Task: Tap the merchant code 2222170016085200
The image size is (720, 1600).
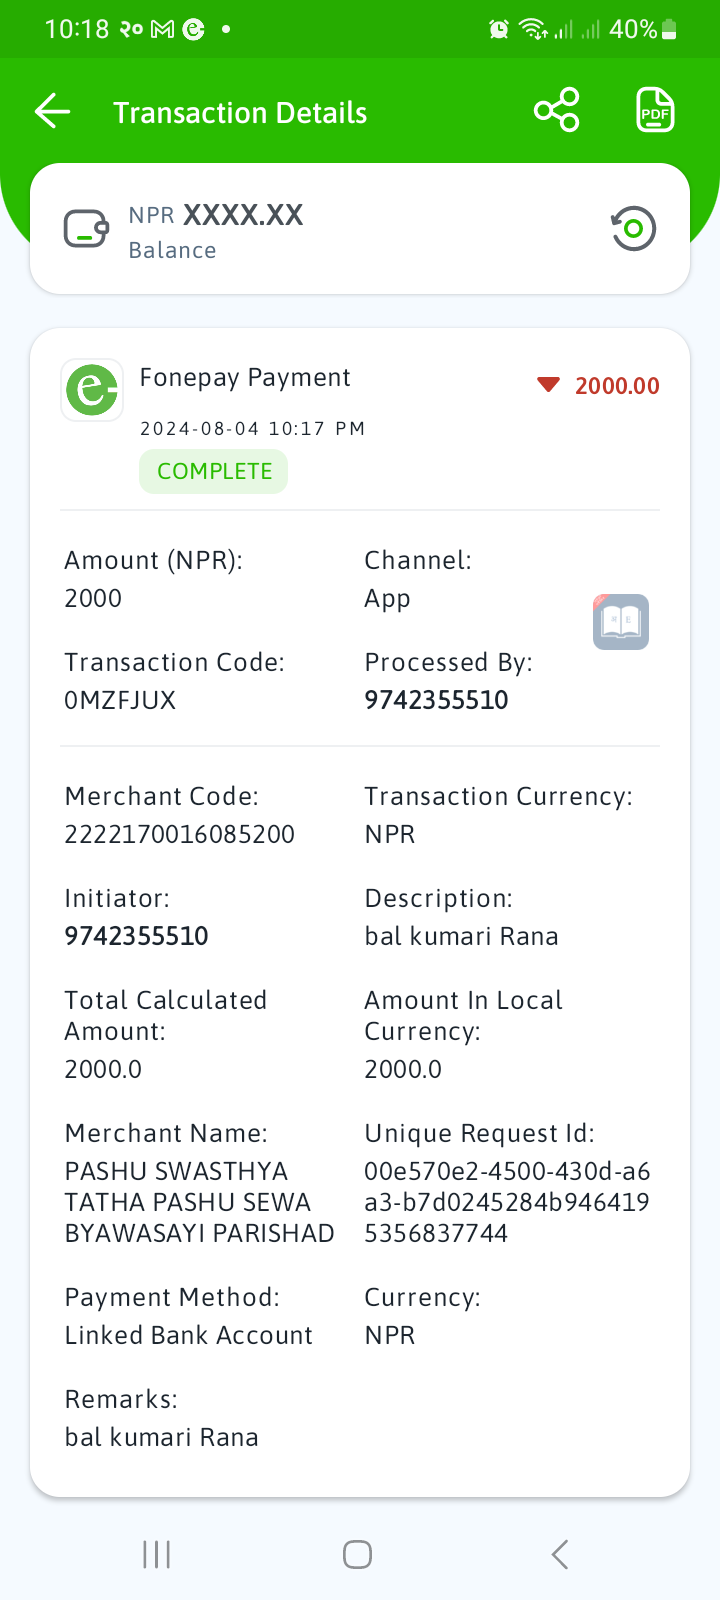Action: (x=180, y=834)
